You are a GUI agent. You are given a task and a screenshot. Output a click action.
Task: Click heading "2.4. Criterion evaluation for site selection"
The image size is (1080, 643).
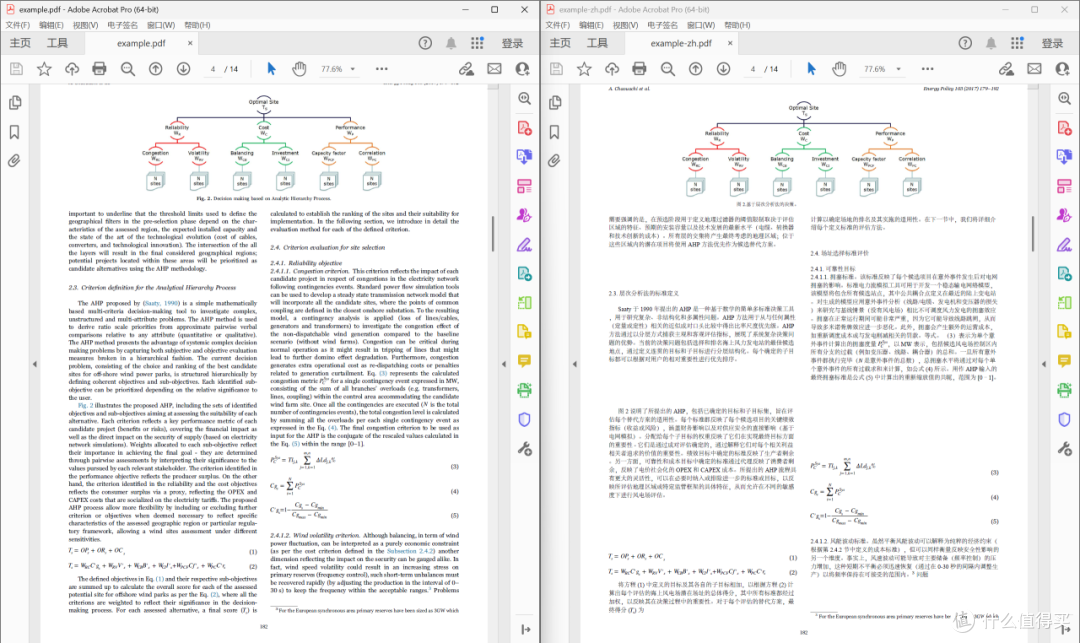(x=327, y=247)
